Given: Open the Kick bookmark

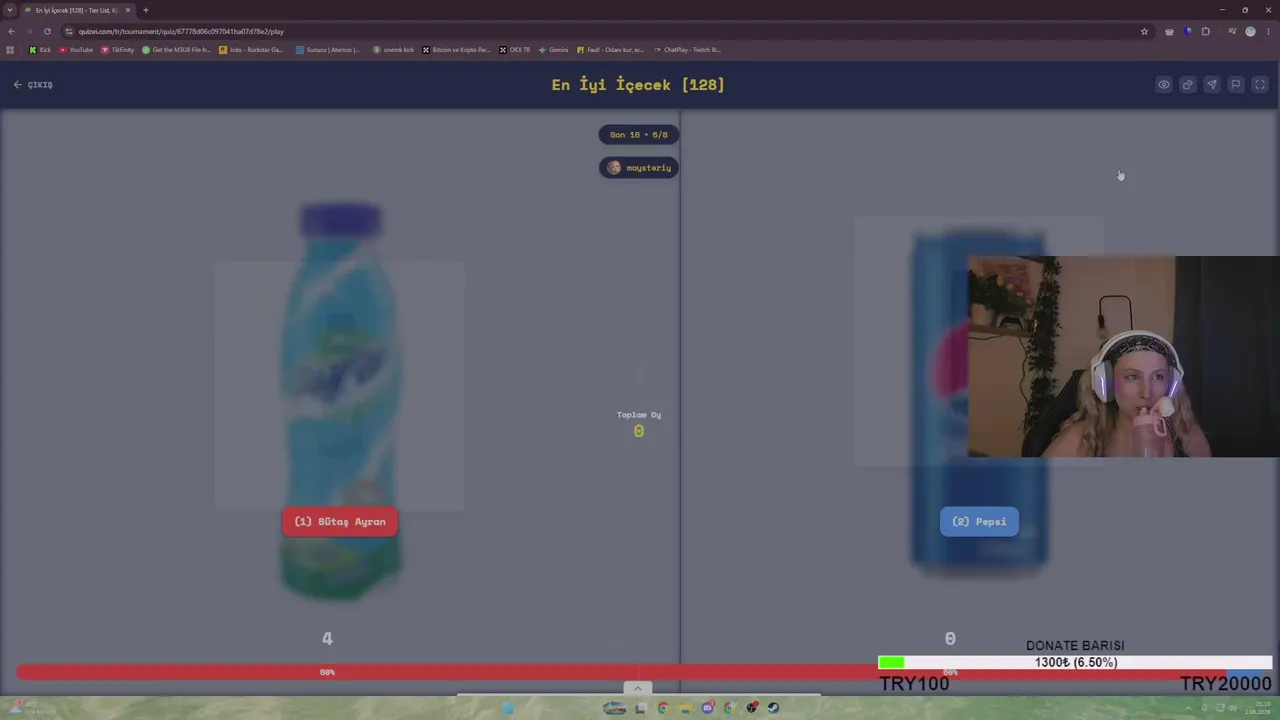Looking at the screenshot, I should pos(40,50).
